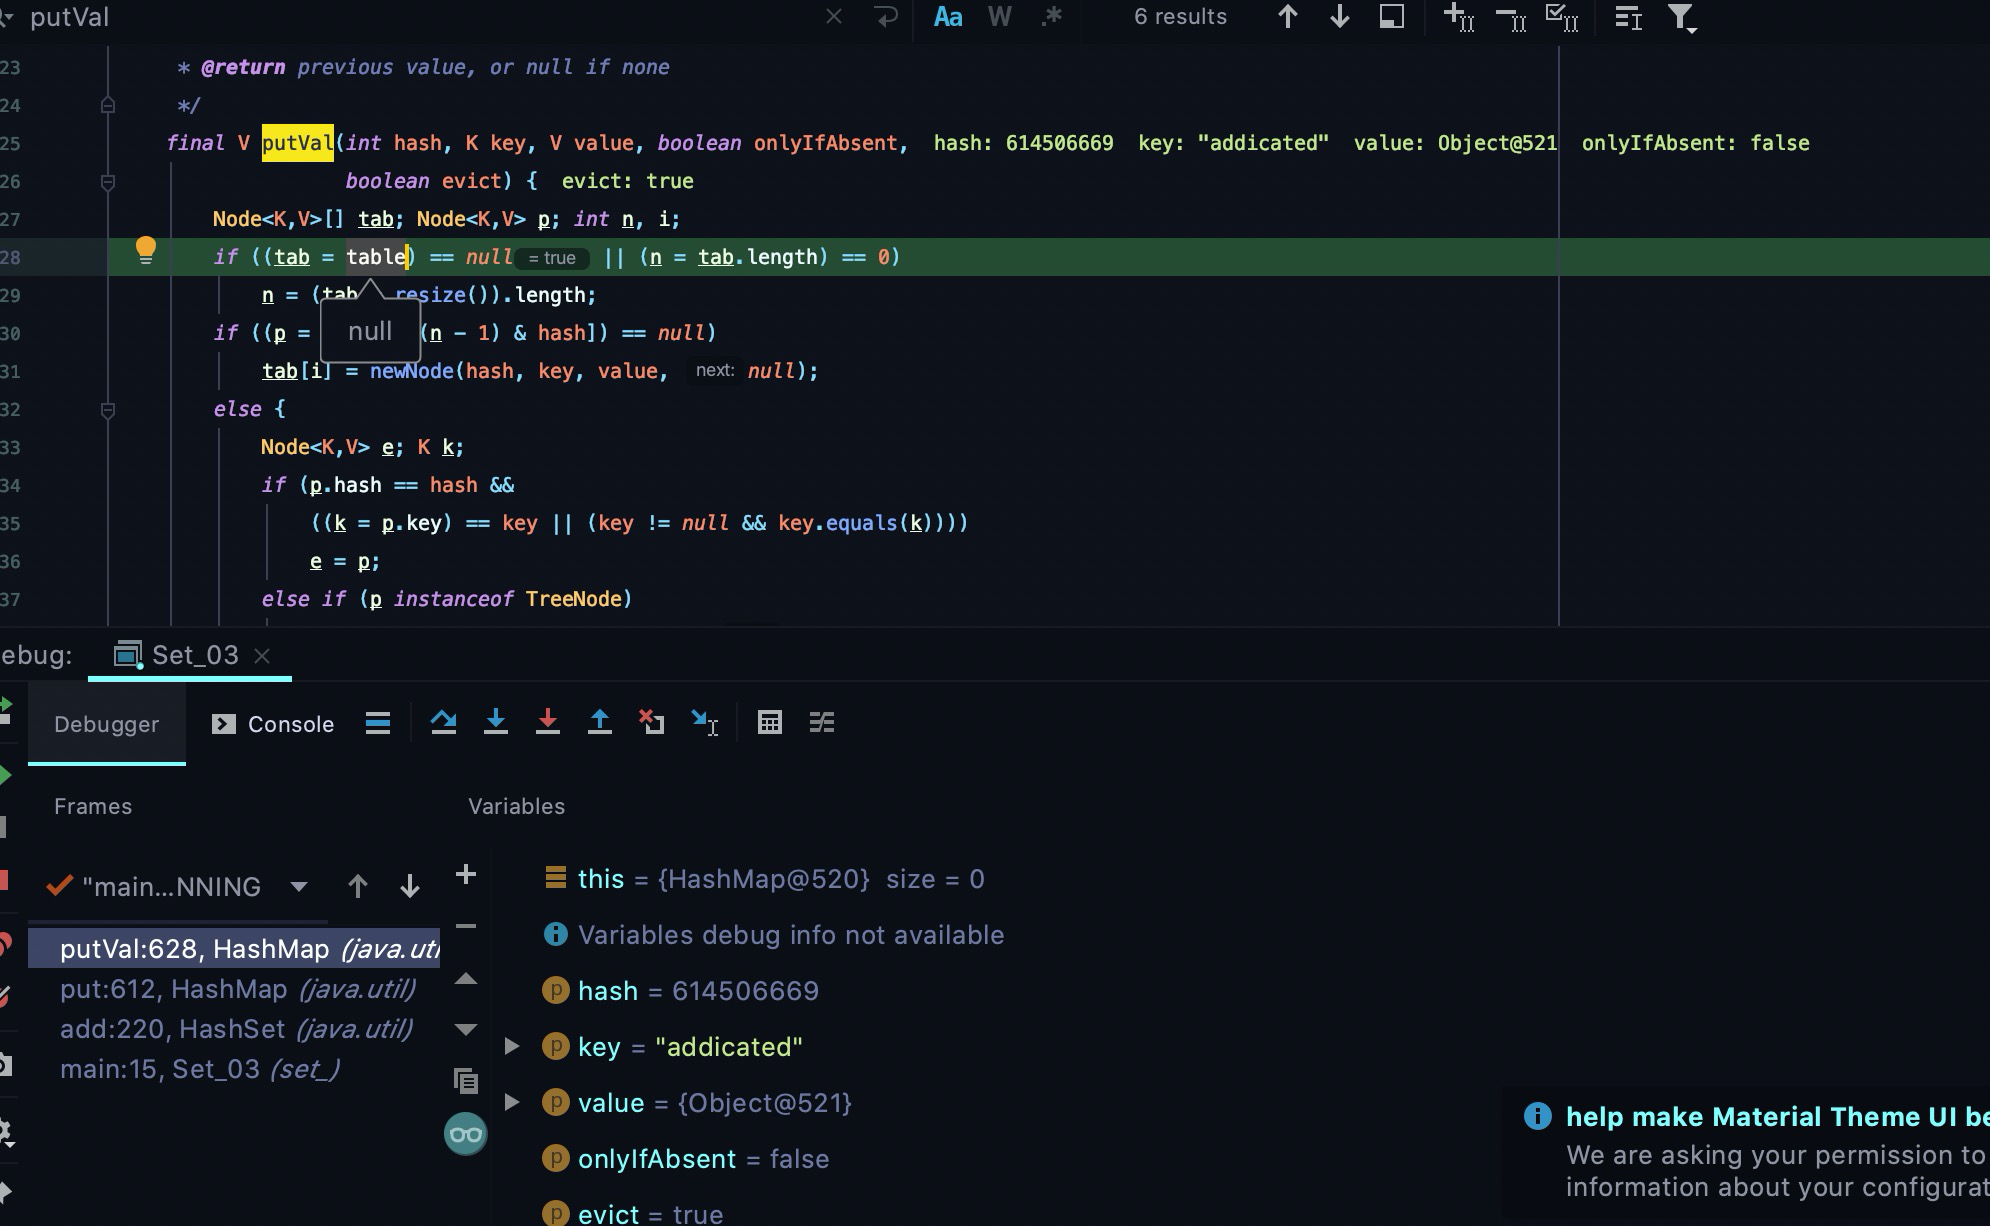This screenshot has width=1990, height=1226.
Task: Toggle Match Case (Aa) option
Action: (x=948, y=17)
